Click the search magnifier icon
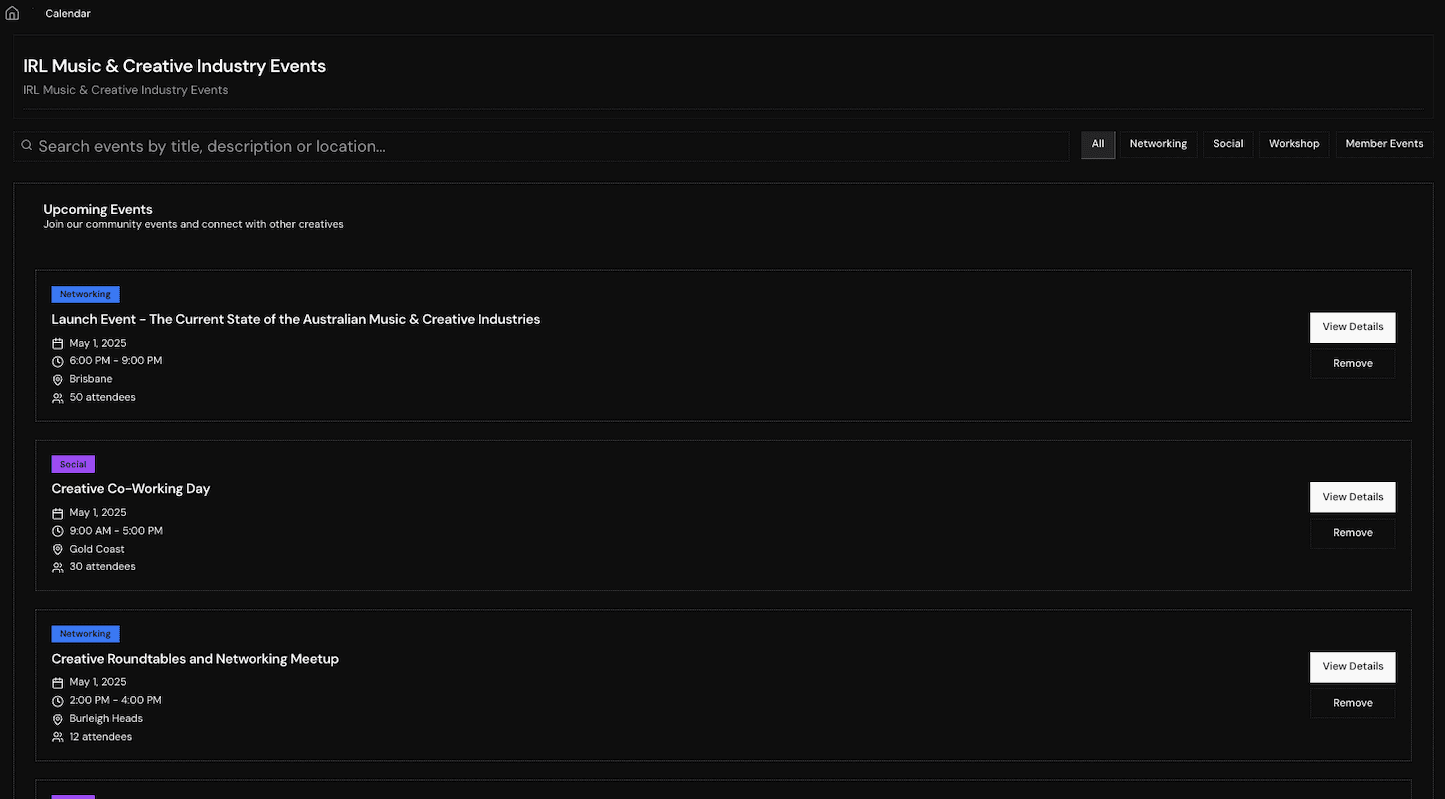Image resolution: width=1445 pixels, height=799 pixels. 27,145
